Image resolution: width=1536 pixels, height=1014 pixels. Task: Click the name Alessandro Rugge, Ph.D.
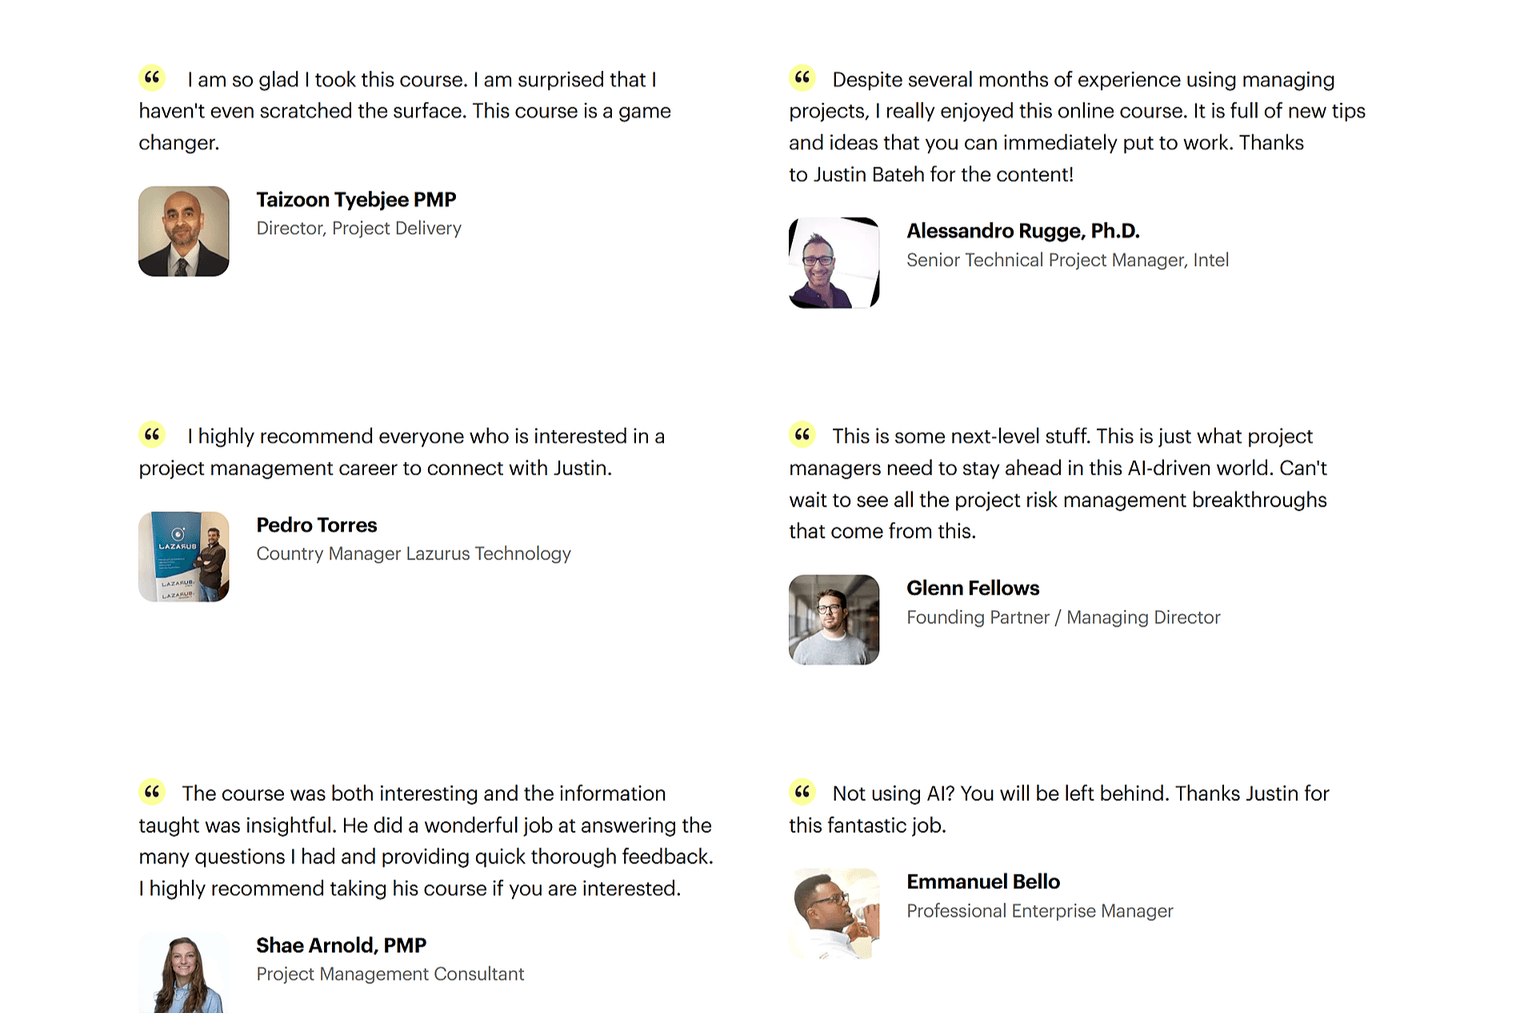point(1023,231)
